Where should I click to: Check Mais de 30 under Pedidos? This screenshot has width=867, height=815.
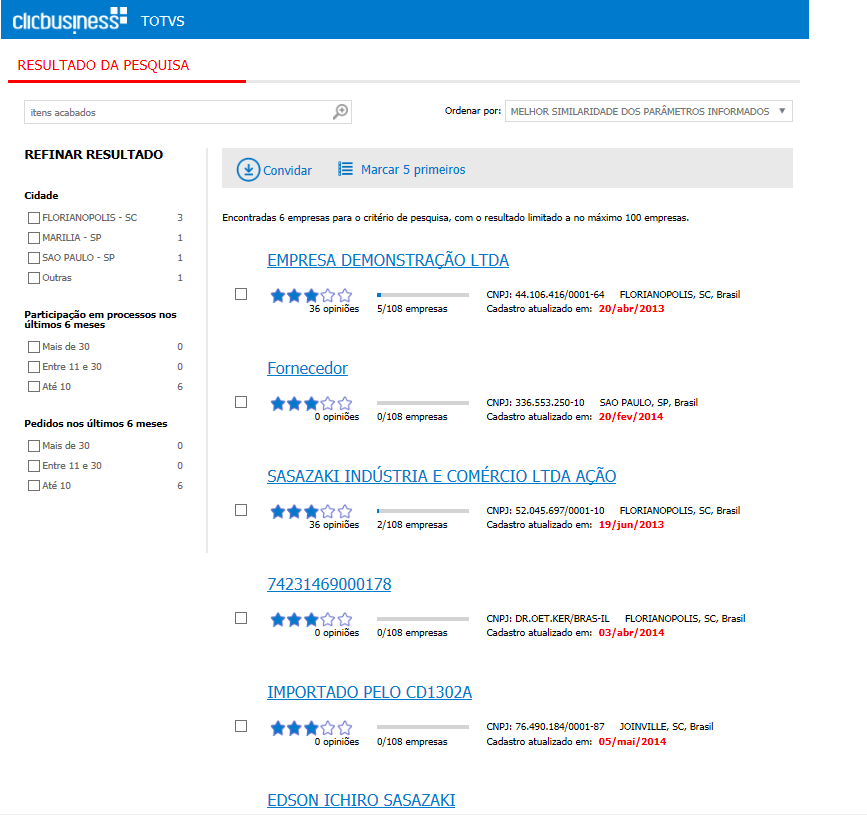tap(34, 446)
